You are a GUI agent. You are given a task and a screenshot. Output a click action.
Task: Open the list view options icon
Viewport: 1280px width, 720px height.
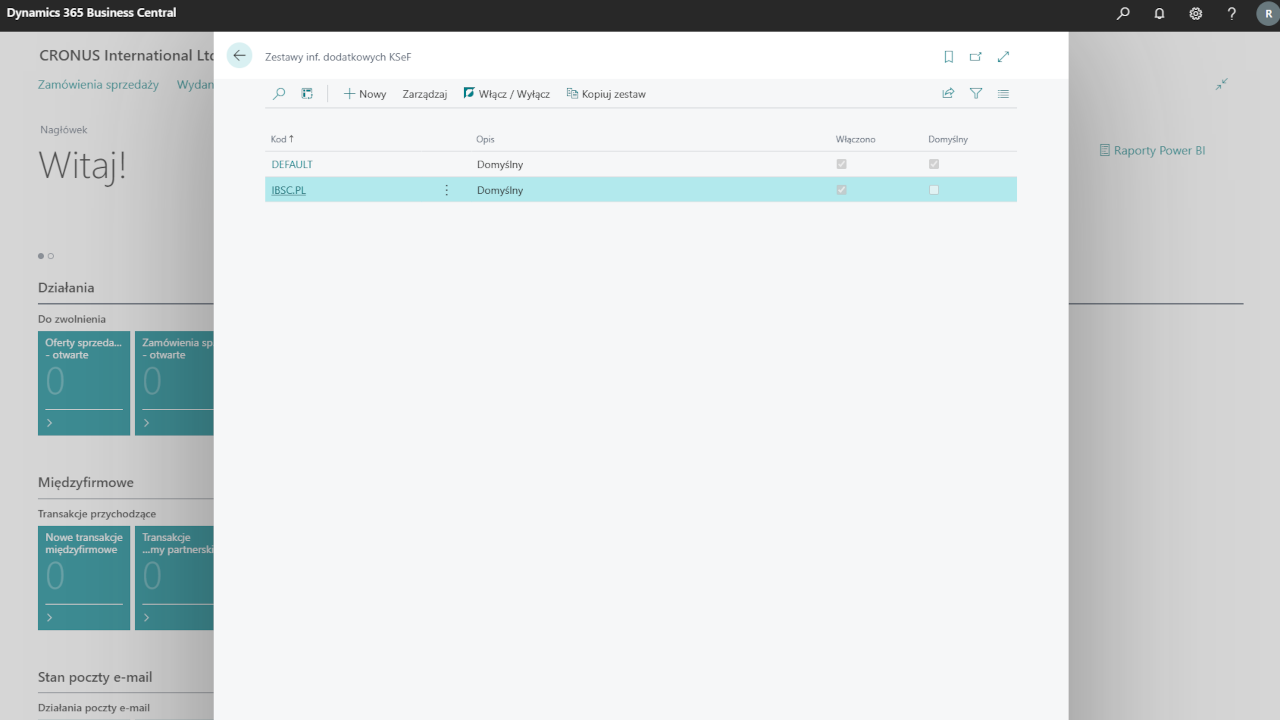1004,94
